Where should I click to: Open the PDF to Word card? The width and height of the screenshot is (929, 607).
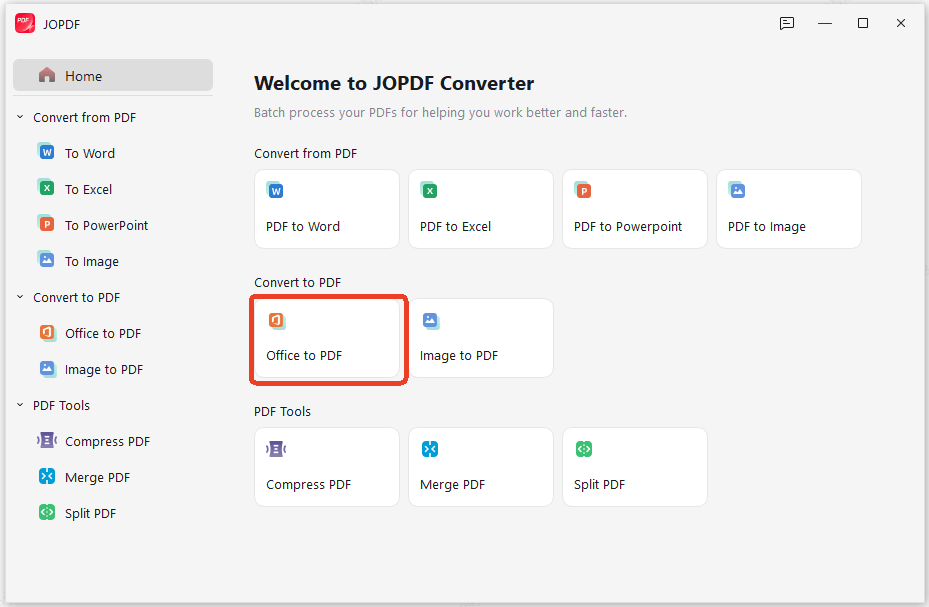[327, 209]
